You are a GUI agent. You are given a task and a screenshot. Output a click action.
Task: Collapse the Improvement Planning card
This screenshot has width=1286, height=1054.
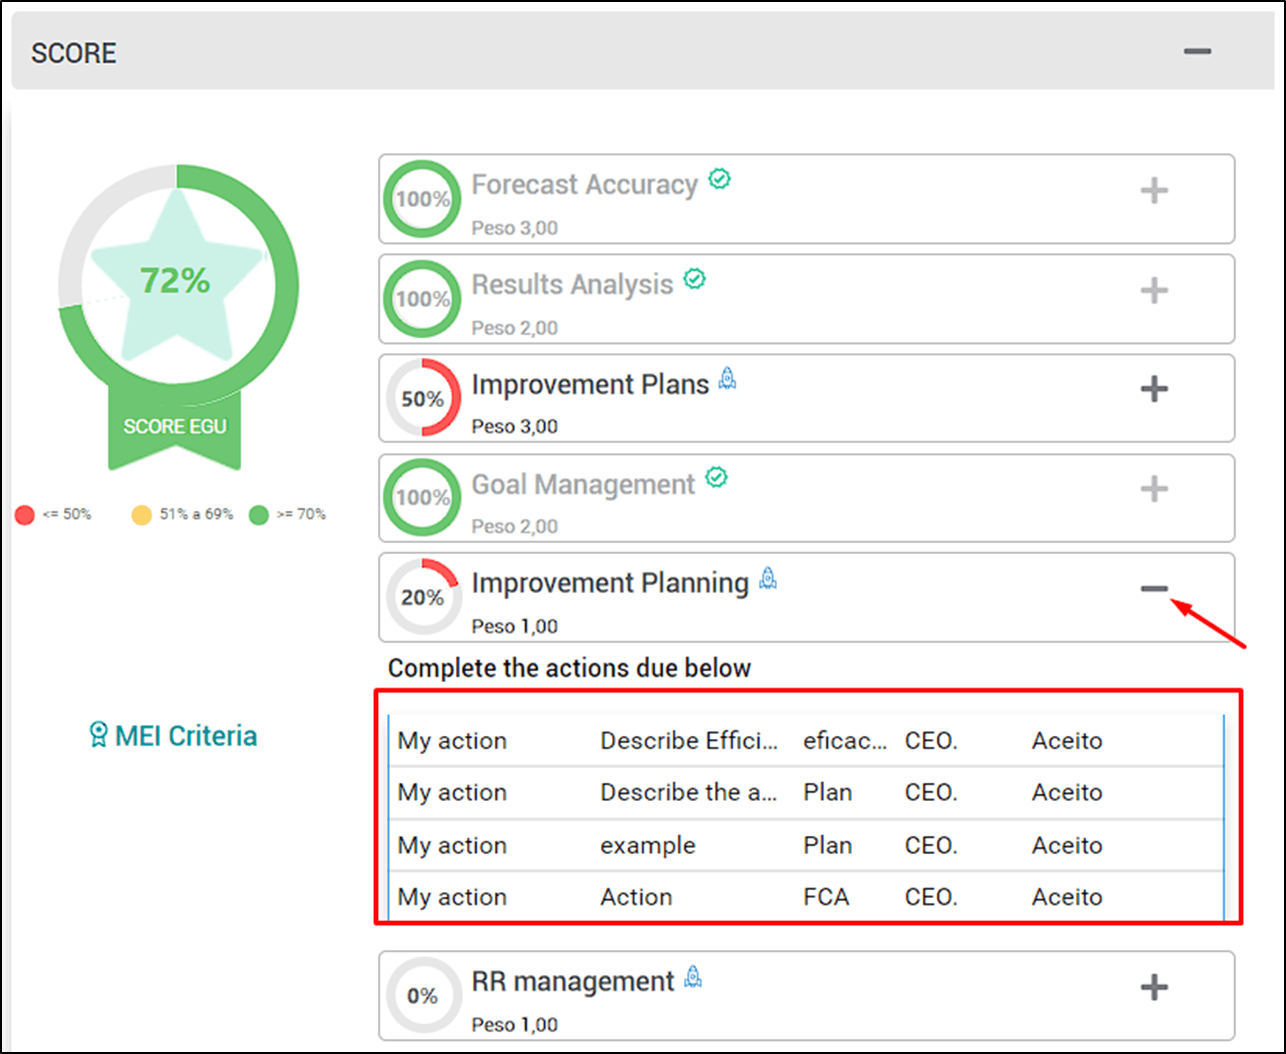pyautogui.click(x=1154, y=589)
